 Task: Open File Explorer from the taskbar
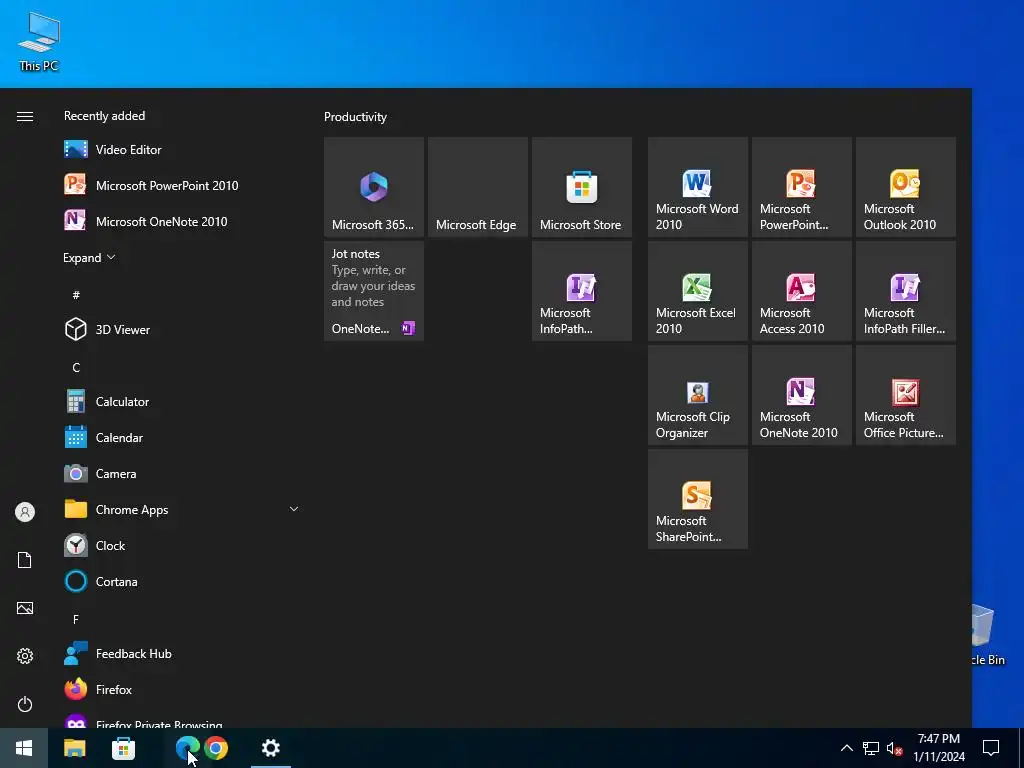tap(74, 748)
